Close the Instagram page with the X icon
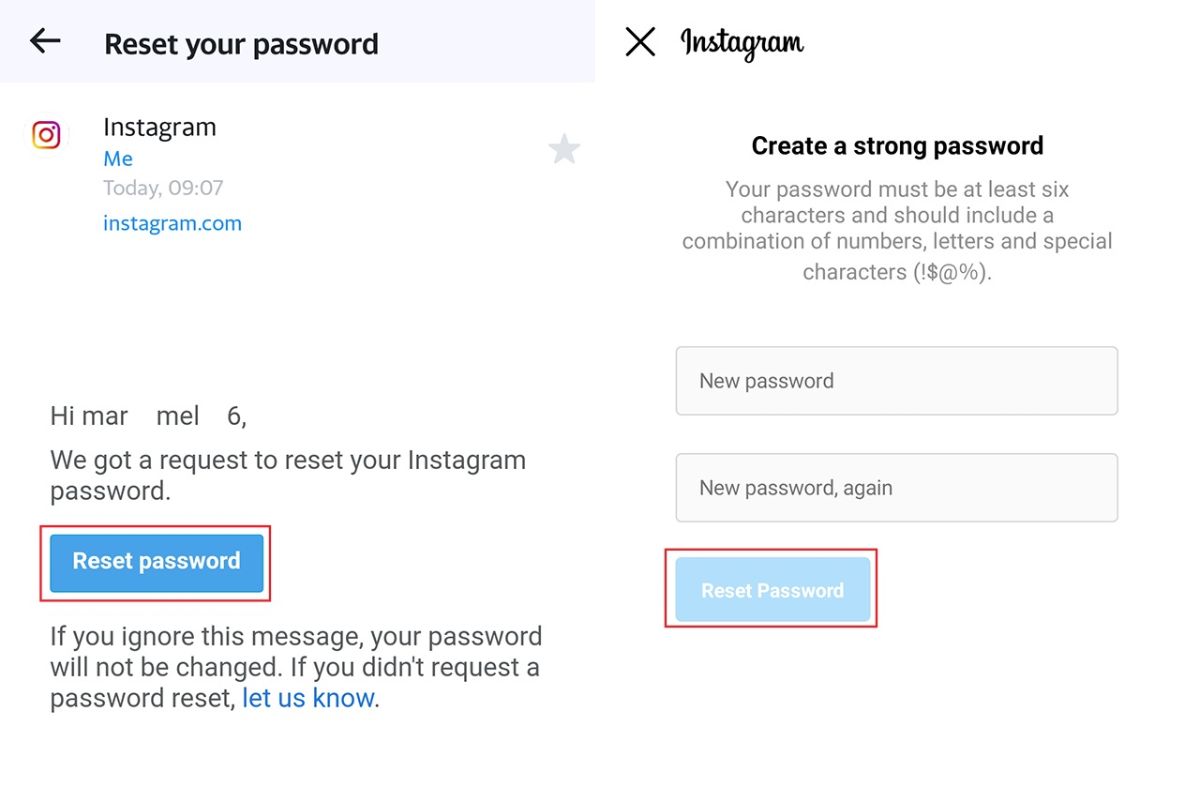The height and width of the screenshot is (787, 1200). [640, 42]
